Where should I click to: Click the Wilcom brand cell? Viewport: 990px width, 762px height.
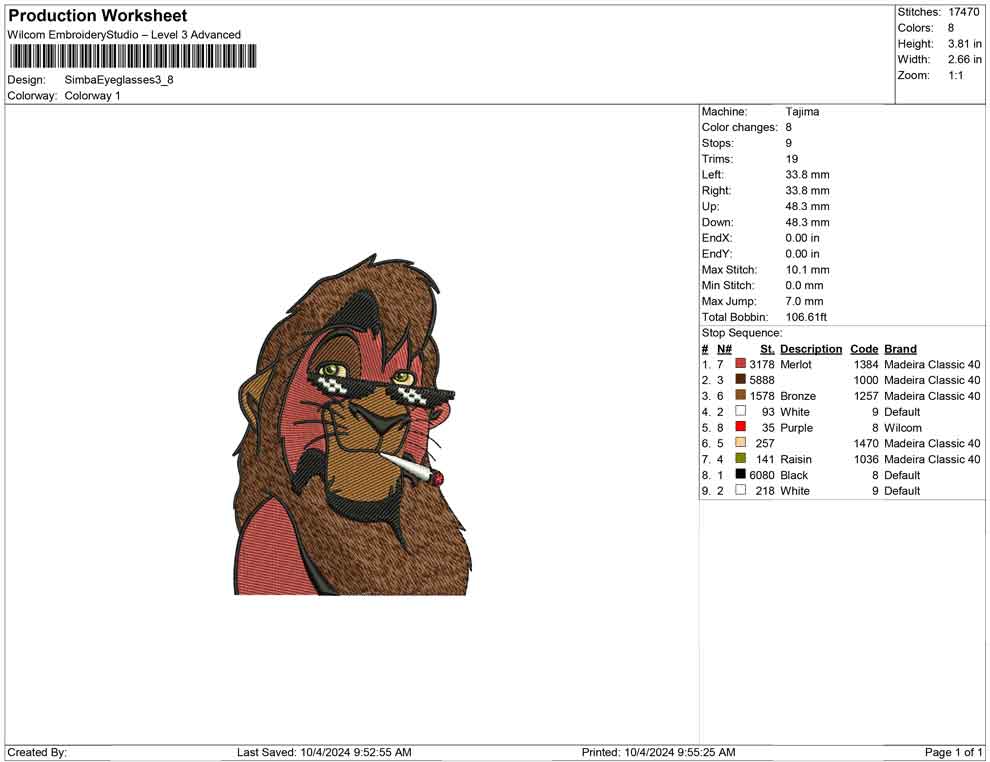coord(903,427)
